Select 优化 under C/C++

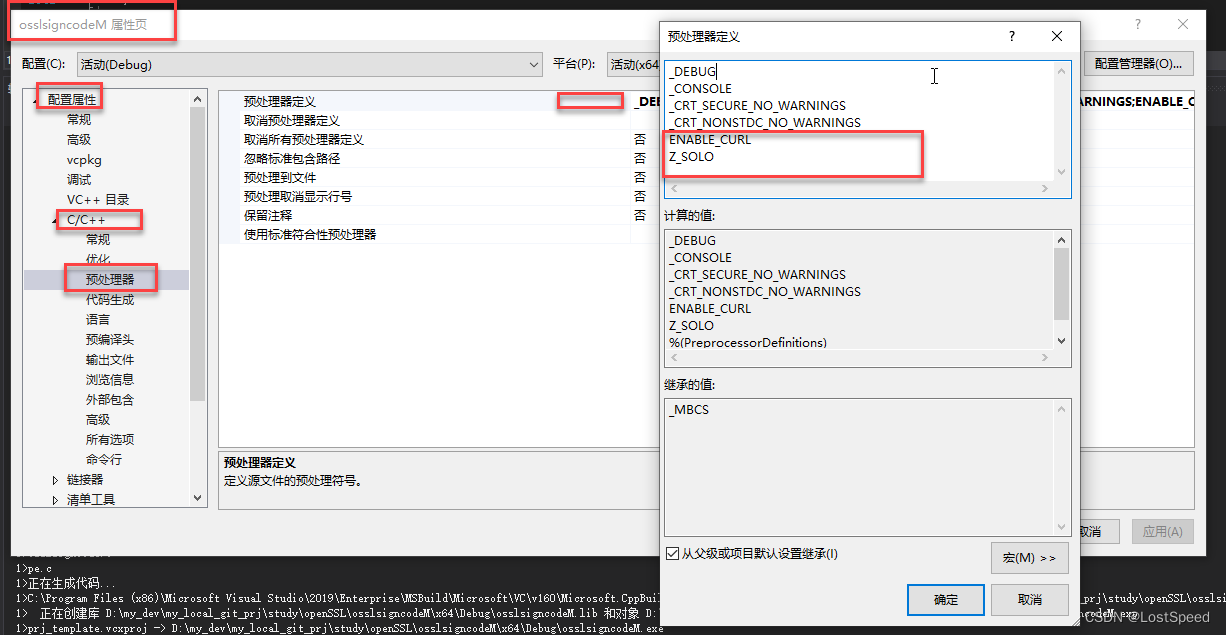(98, 260)
